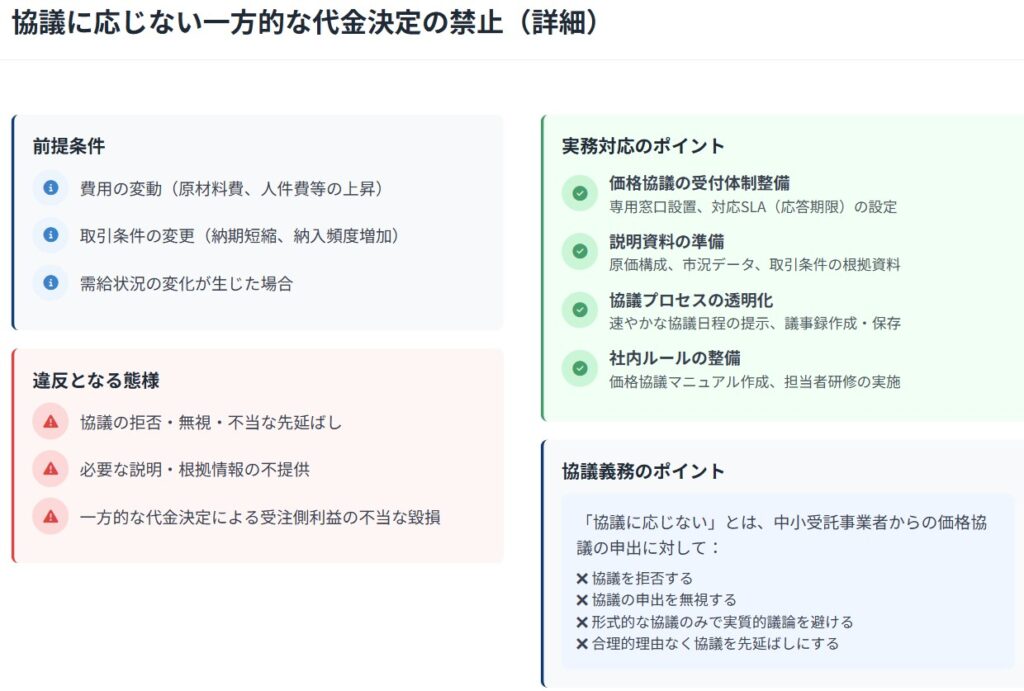The image size is (1024, 691).
Task: Click the 専用窓口設置、対応SLA description text
Action: coord(752,207)
